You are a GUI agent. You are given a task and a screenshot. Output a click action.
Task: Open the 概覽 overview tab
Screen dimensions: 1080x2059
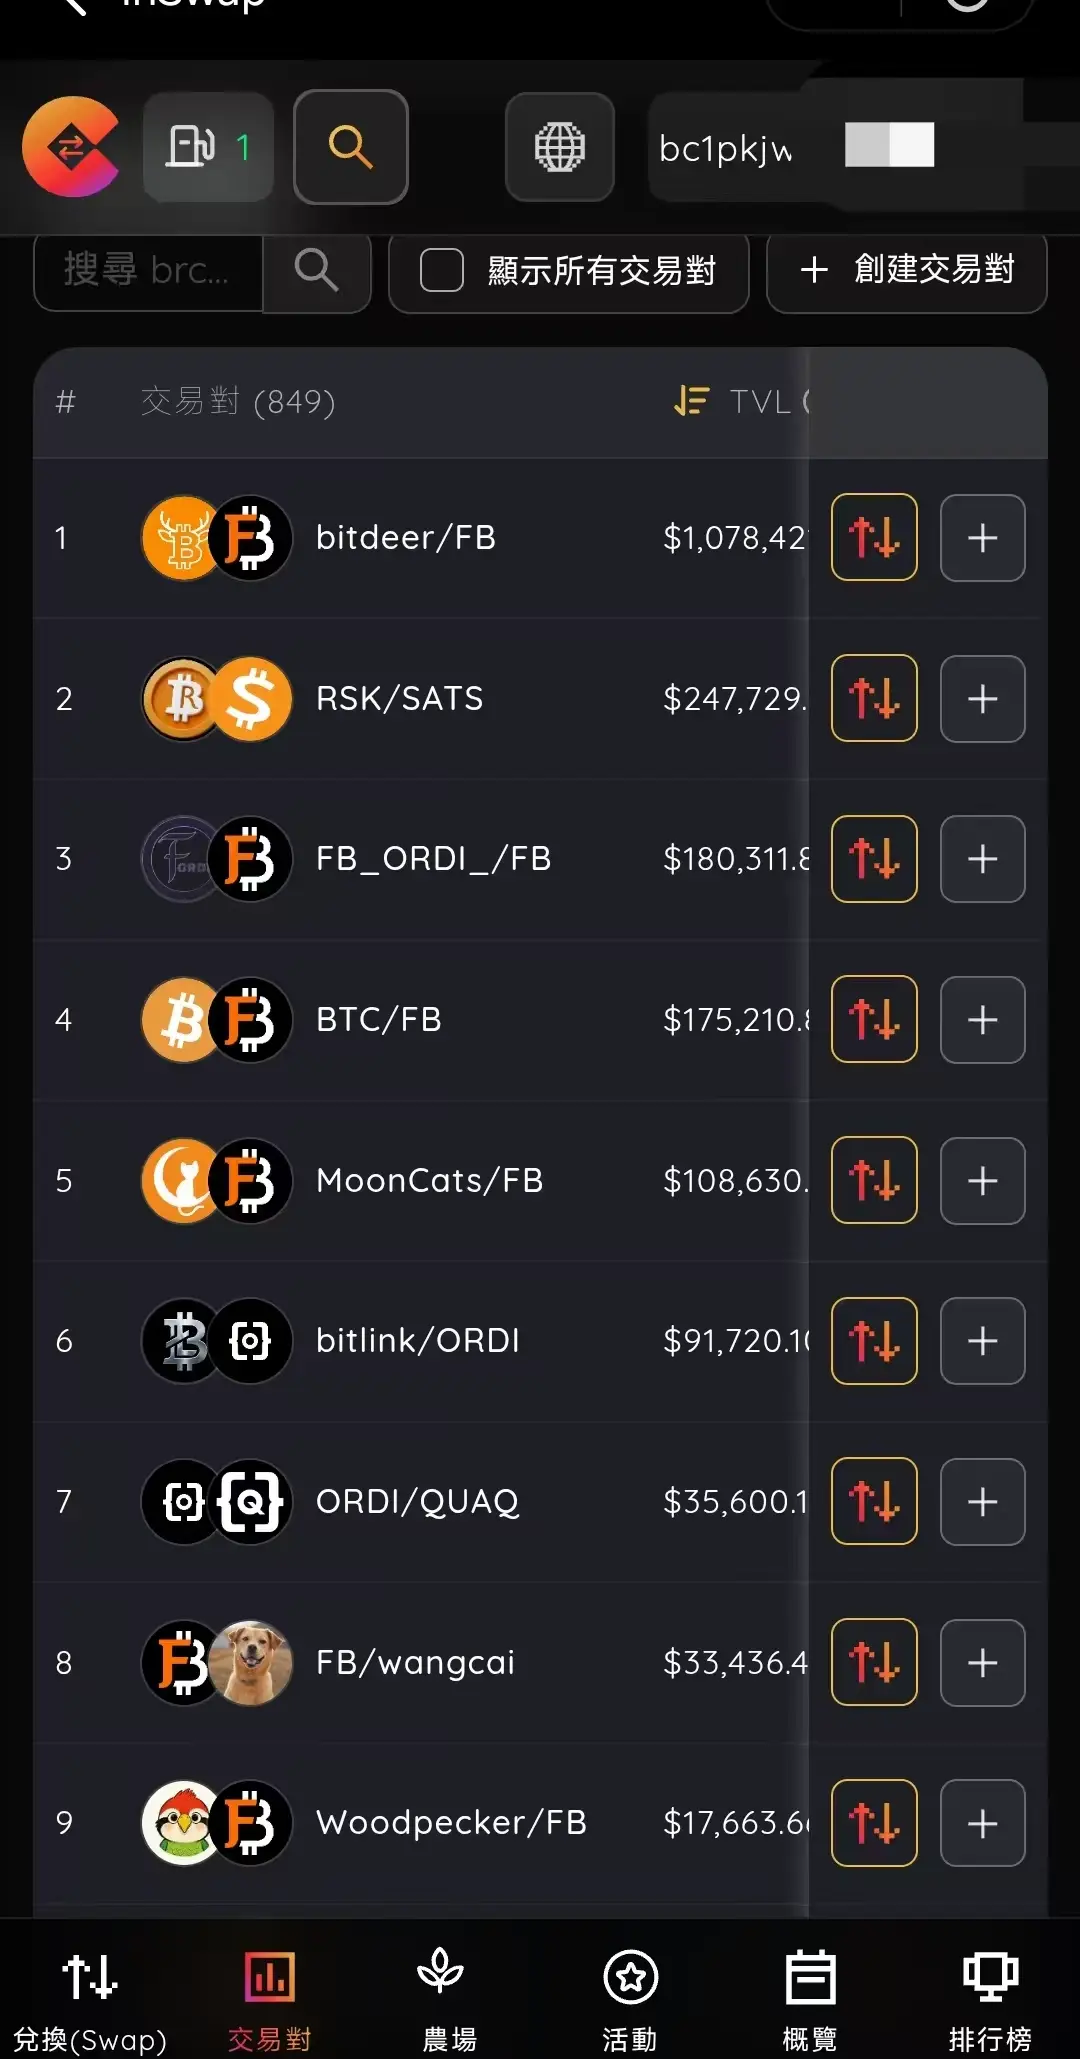[809, 1995]
